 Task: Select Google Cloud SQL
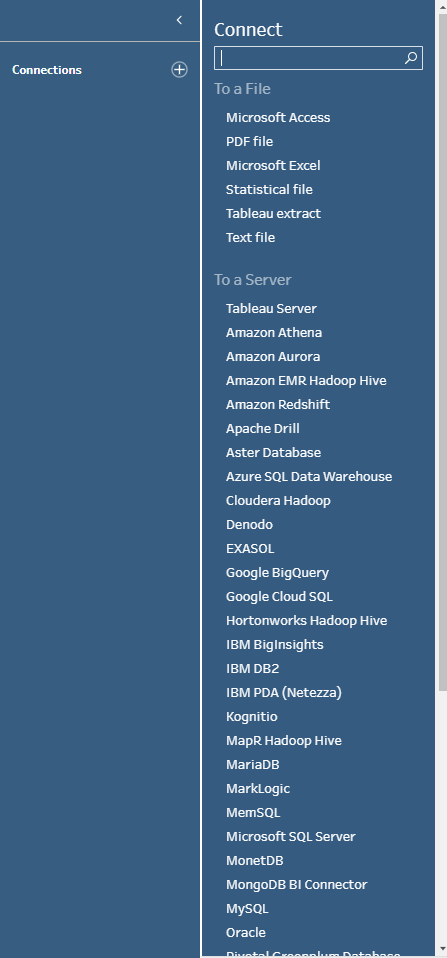coord(279,596)
